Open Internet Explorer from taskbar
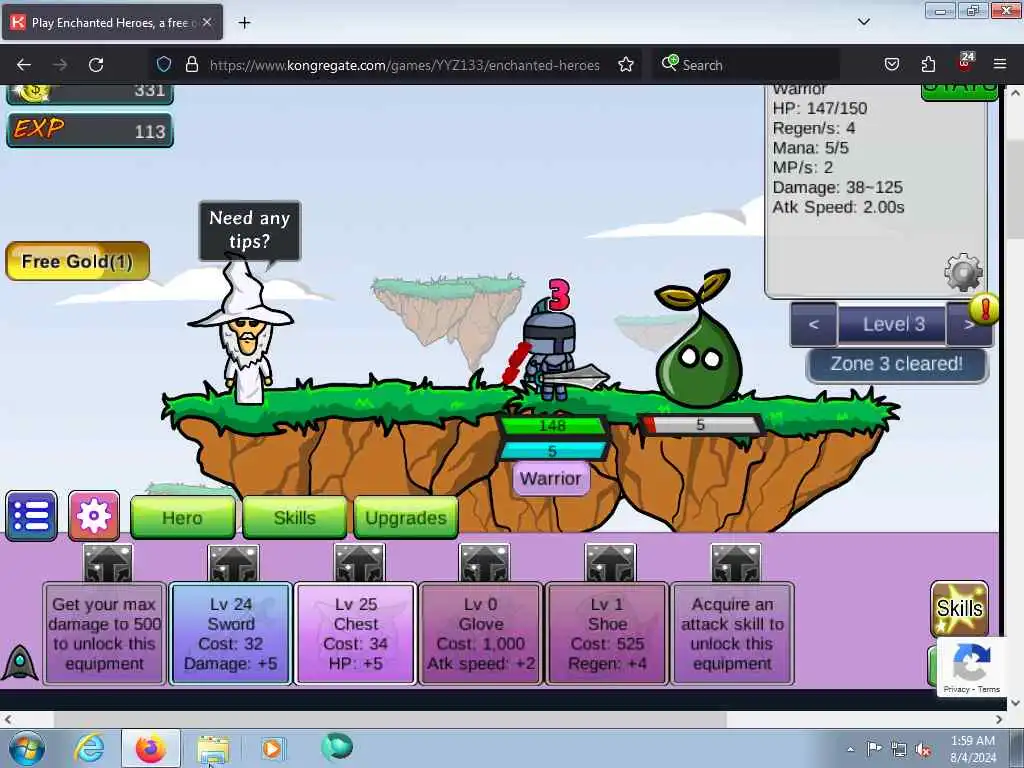The image size is (1024, 768). click(x=89, y=748)
